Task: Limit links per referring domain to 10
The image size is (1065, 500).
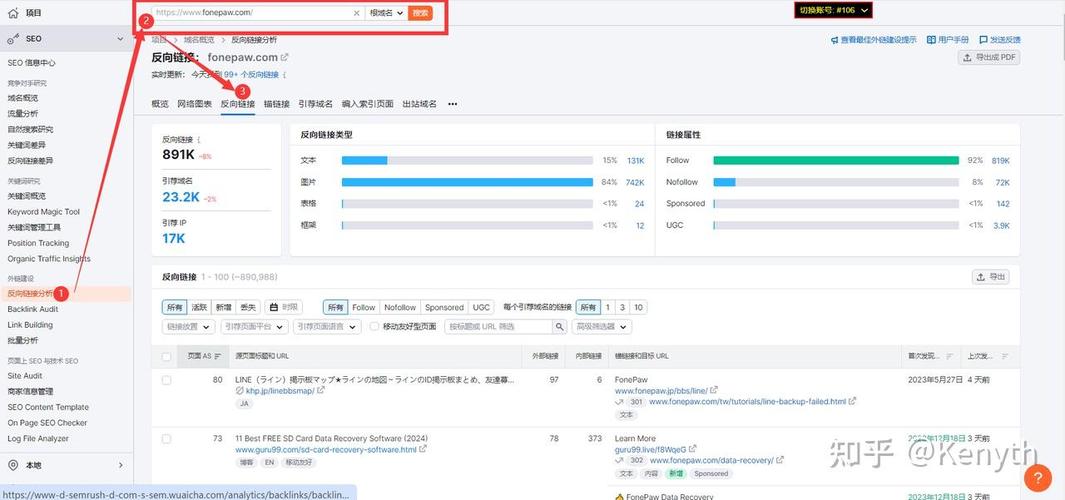Action: point(638,307)
